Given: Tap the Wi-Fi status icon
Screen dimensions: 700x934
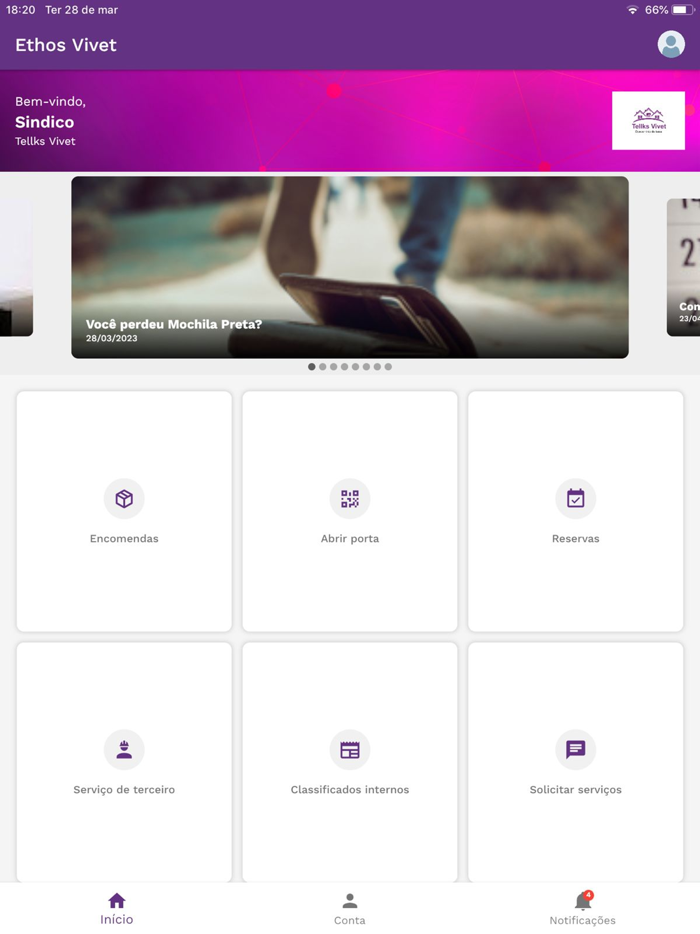Looking at the screenshot, I should point(633,10).
